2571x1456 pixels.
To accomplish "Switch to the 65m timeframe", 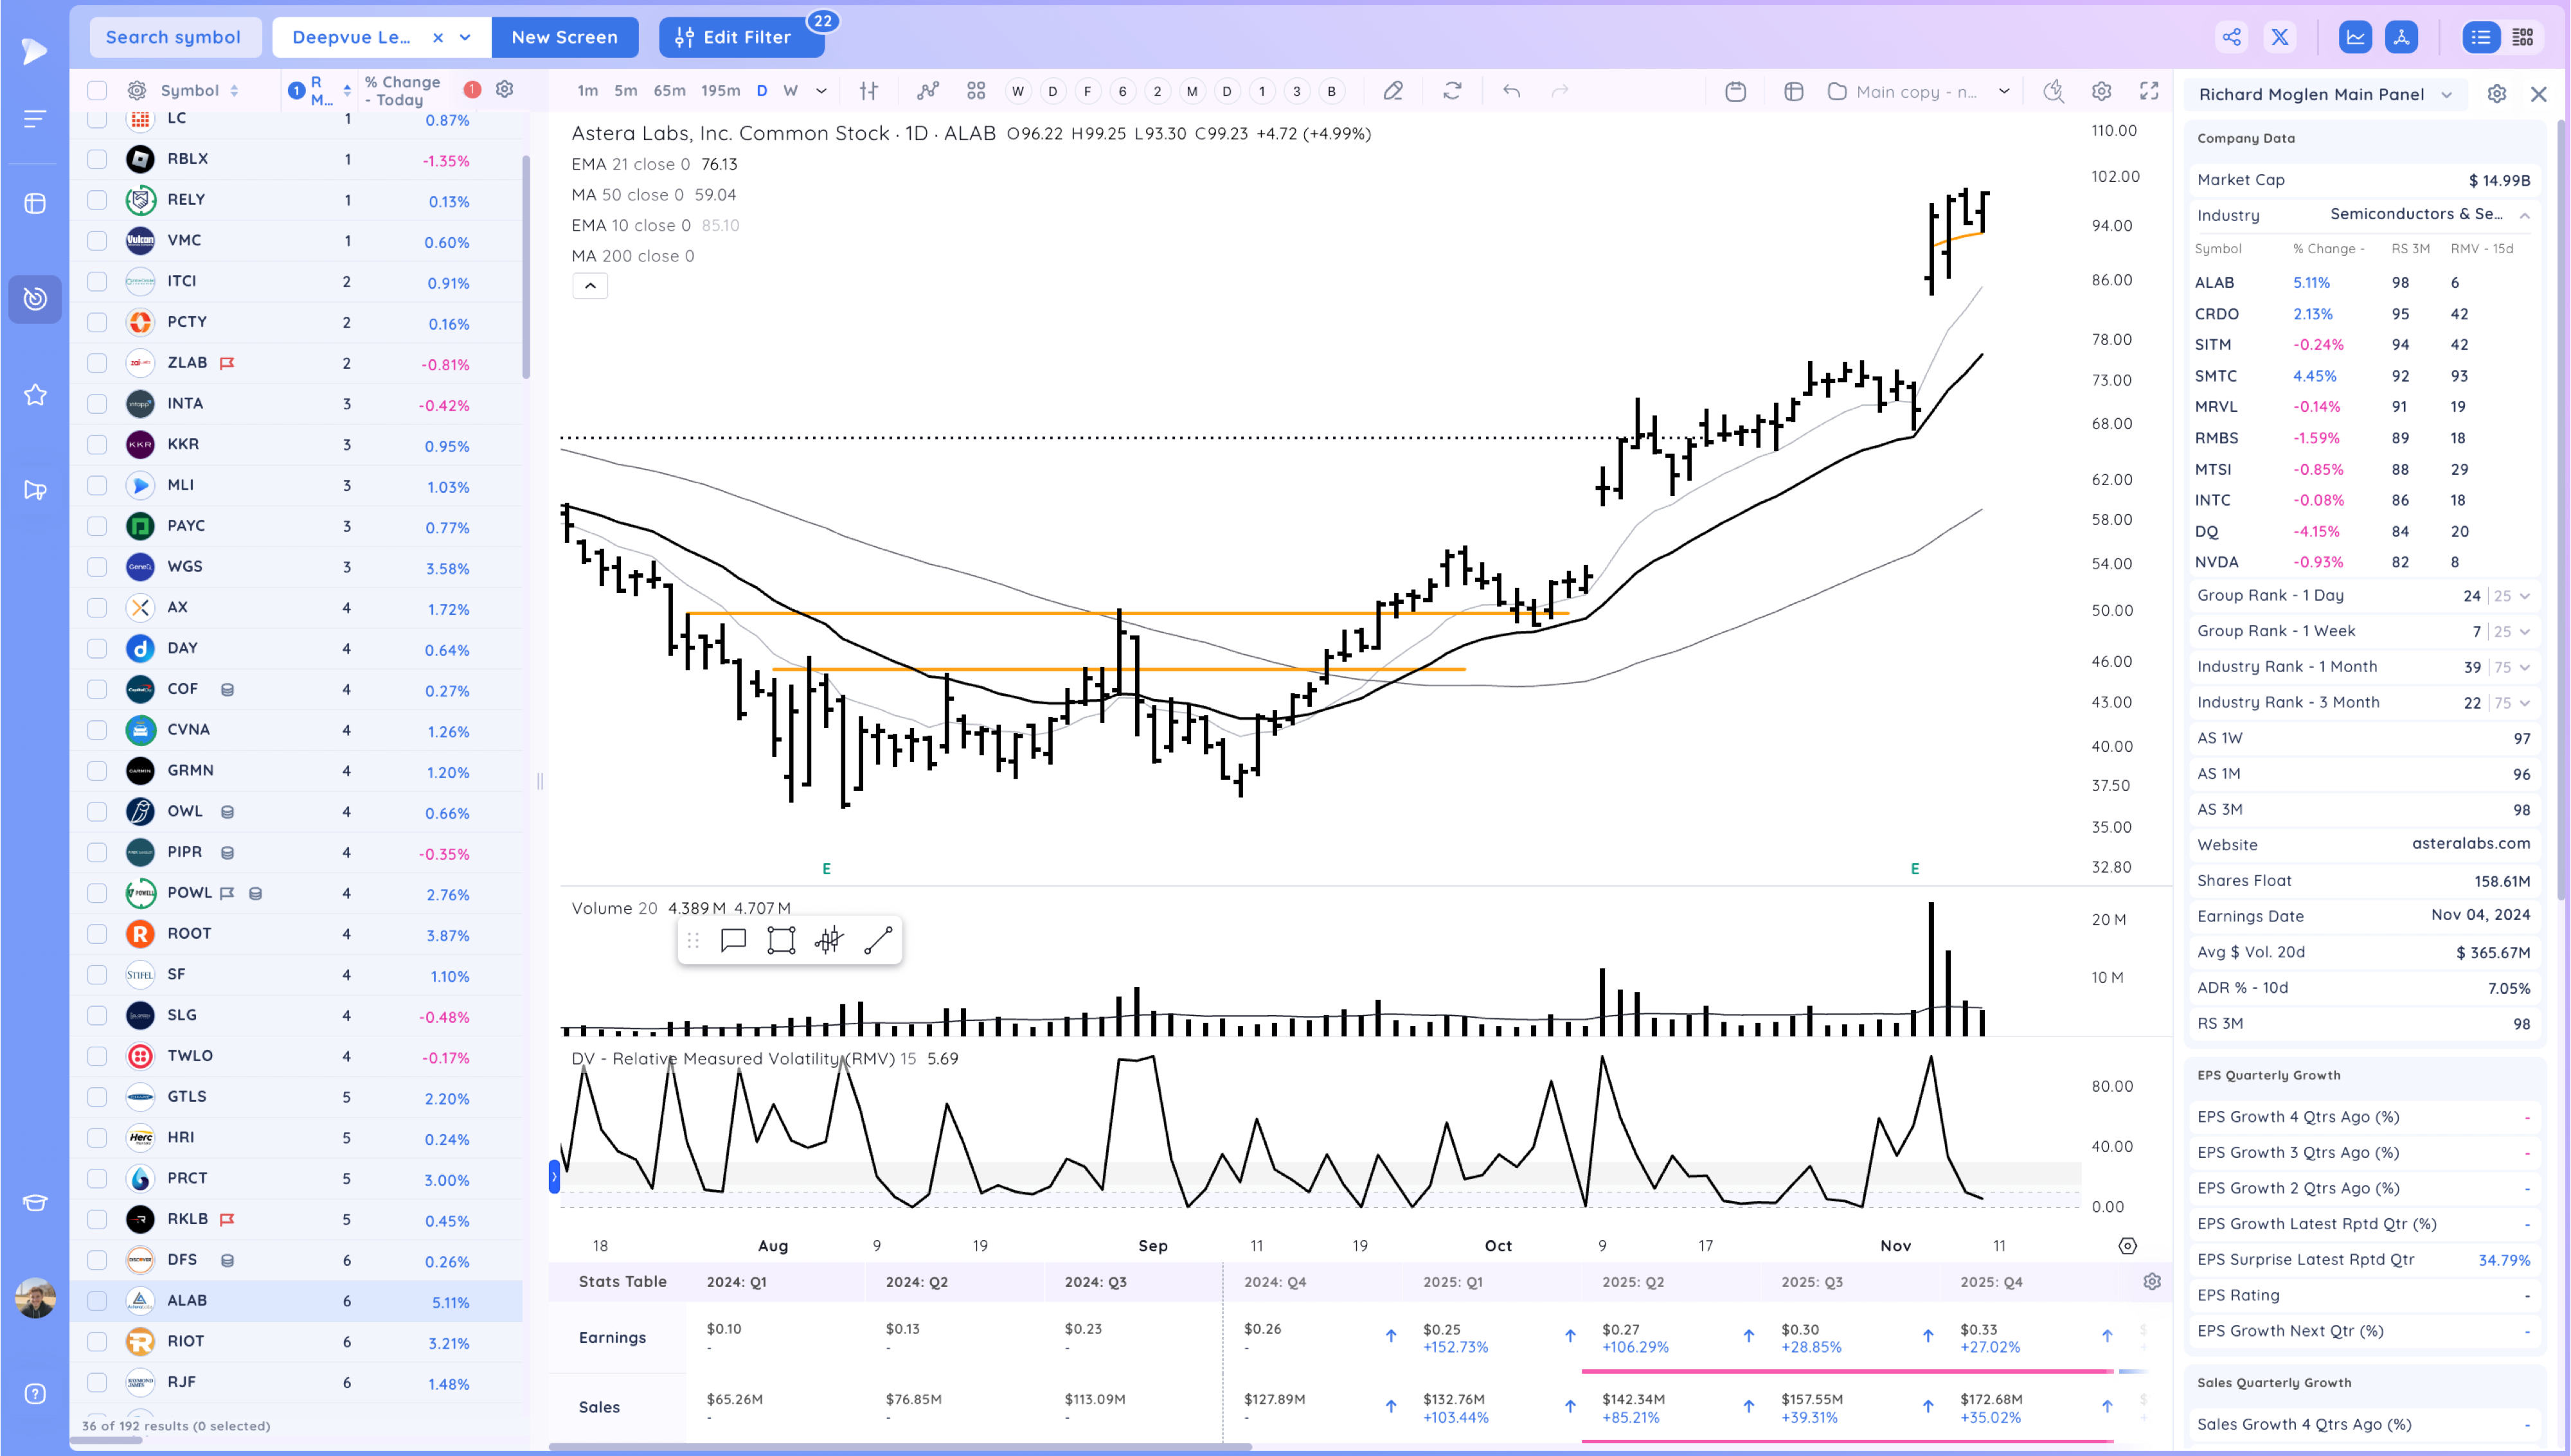I will coord(669,91).
